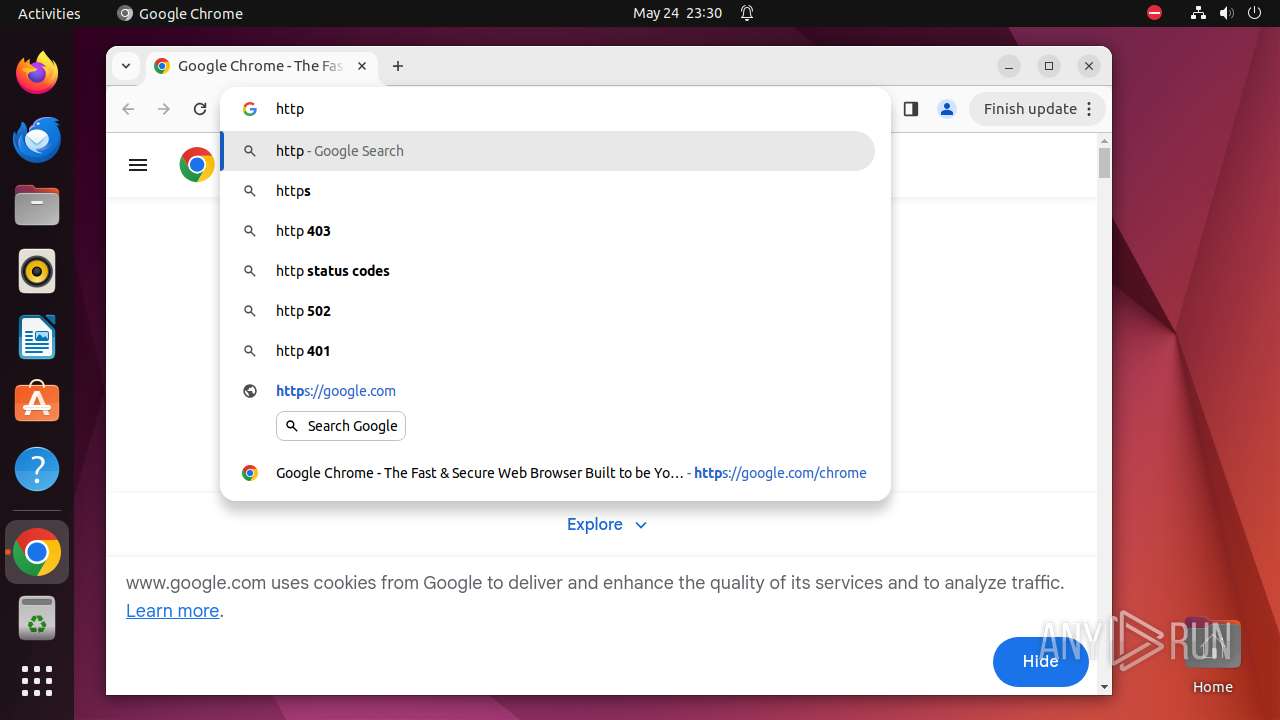Screen dimensions: 1280x720
Task: Open the clock and calendar menu
Action: click(x=677, y=13)
